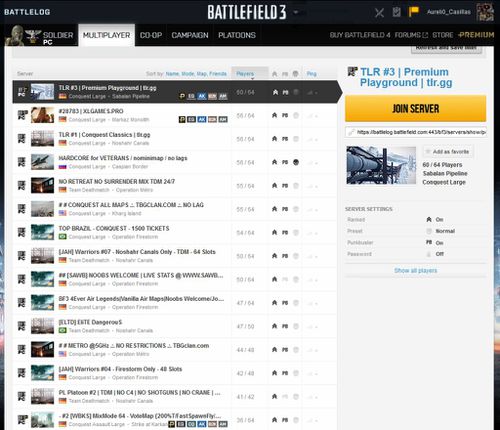Open the Battlefield 3 game selector dropdown arrow
The width and height of the screenshot is (500, 430).
(x=296, y=12)
